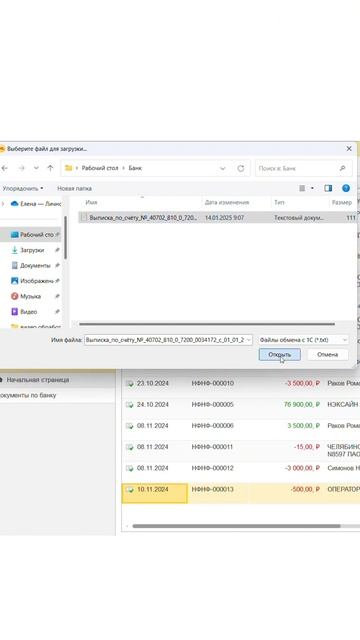Click the folder icon in address bar
Viewport: 360px width, 640px height.
pyautogui.click(x=69, y=168)
